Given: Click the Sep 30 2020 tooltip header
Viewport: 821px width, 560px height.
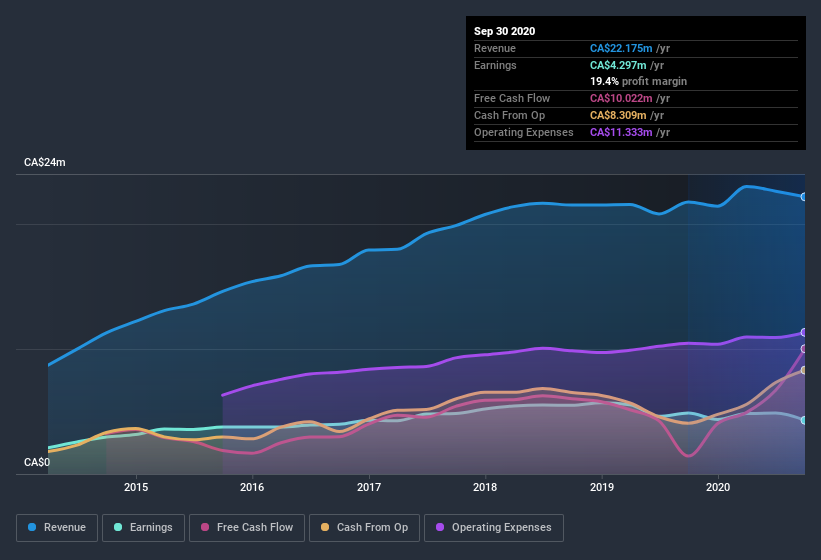Looking at the screenshot, I should tap(504, 31).
